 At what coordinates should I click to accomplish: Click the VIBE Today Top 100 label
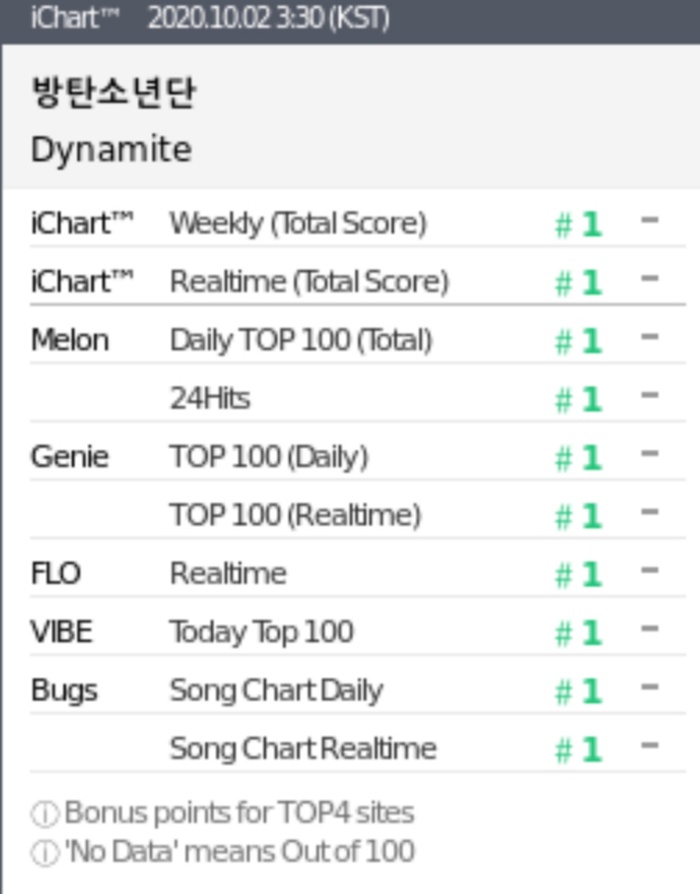coord(262,632)
